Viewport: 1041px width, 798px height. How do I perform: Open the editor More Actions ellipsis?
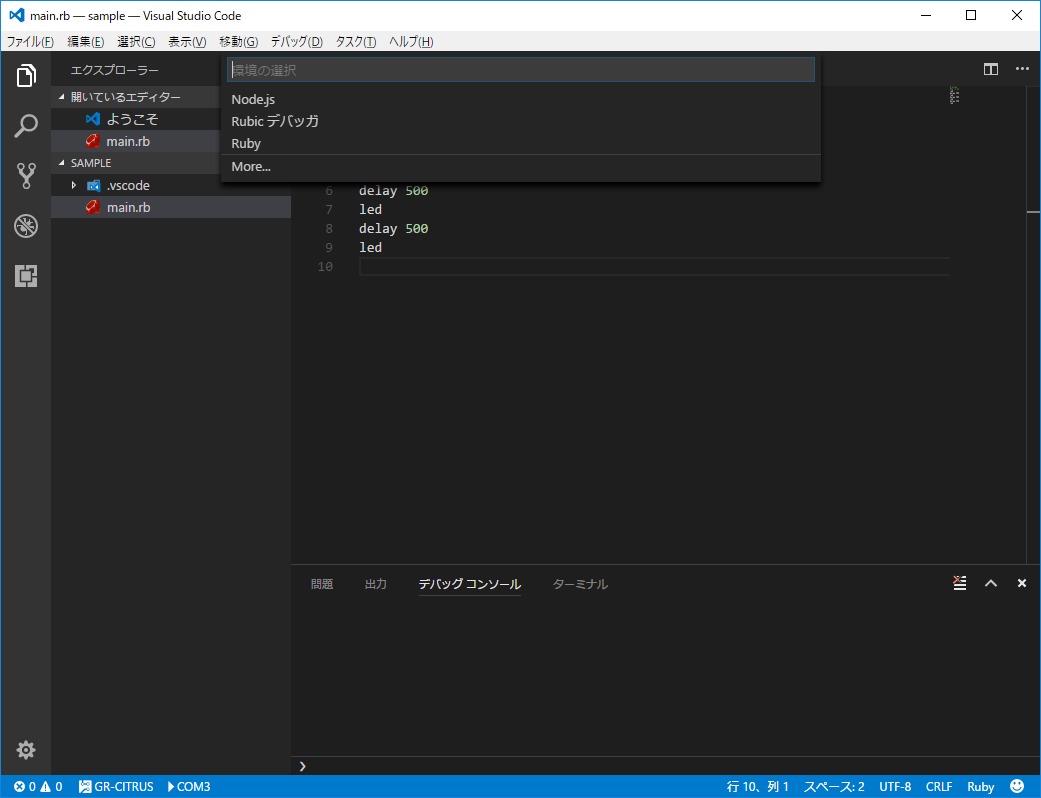[1022, 69]
